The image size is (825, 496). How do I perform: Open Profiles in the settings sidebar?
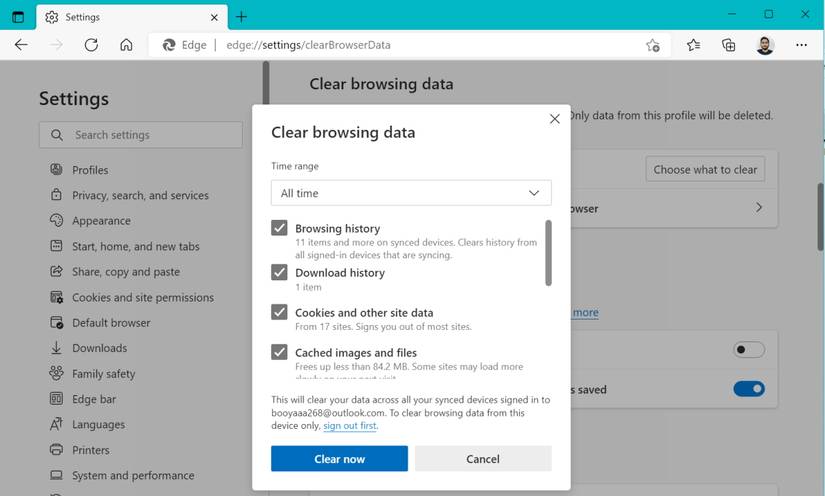90,170
